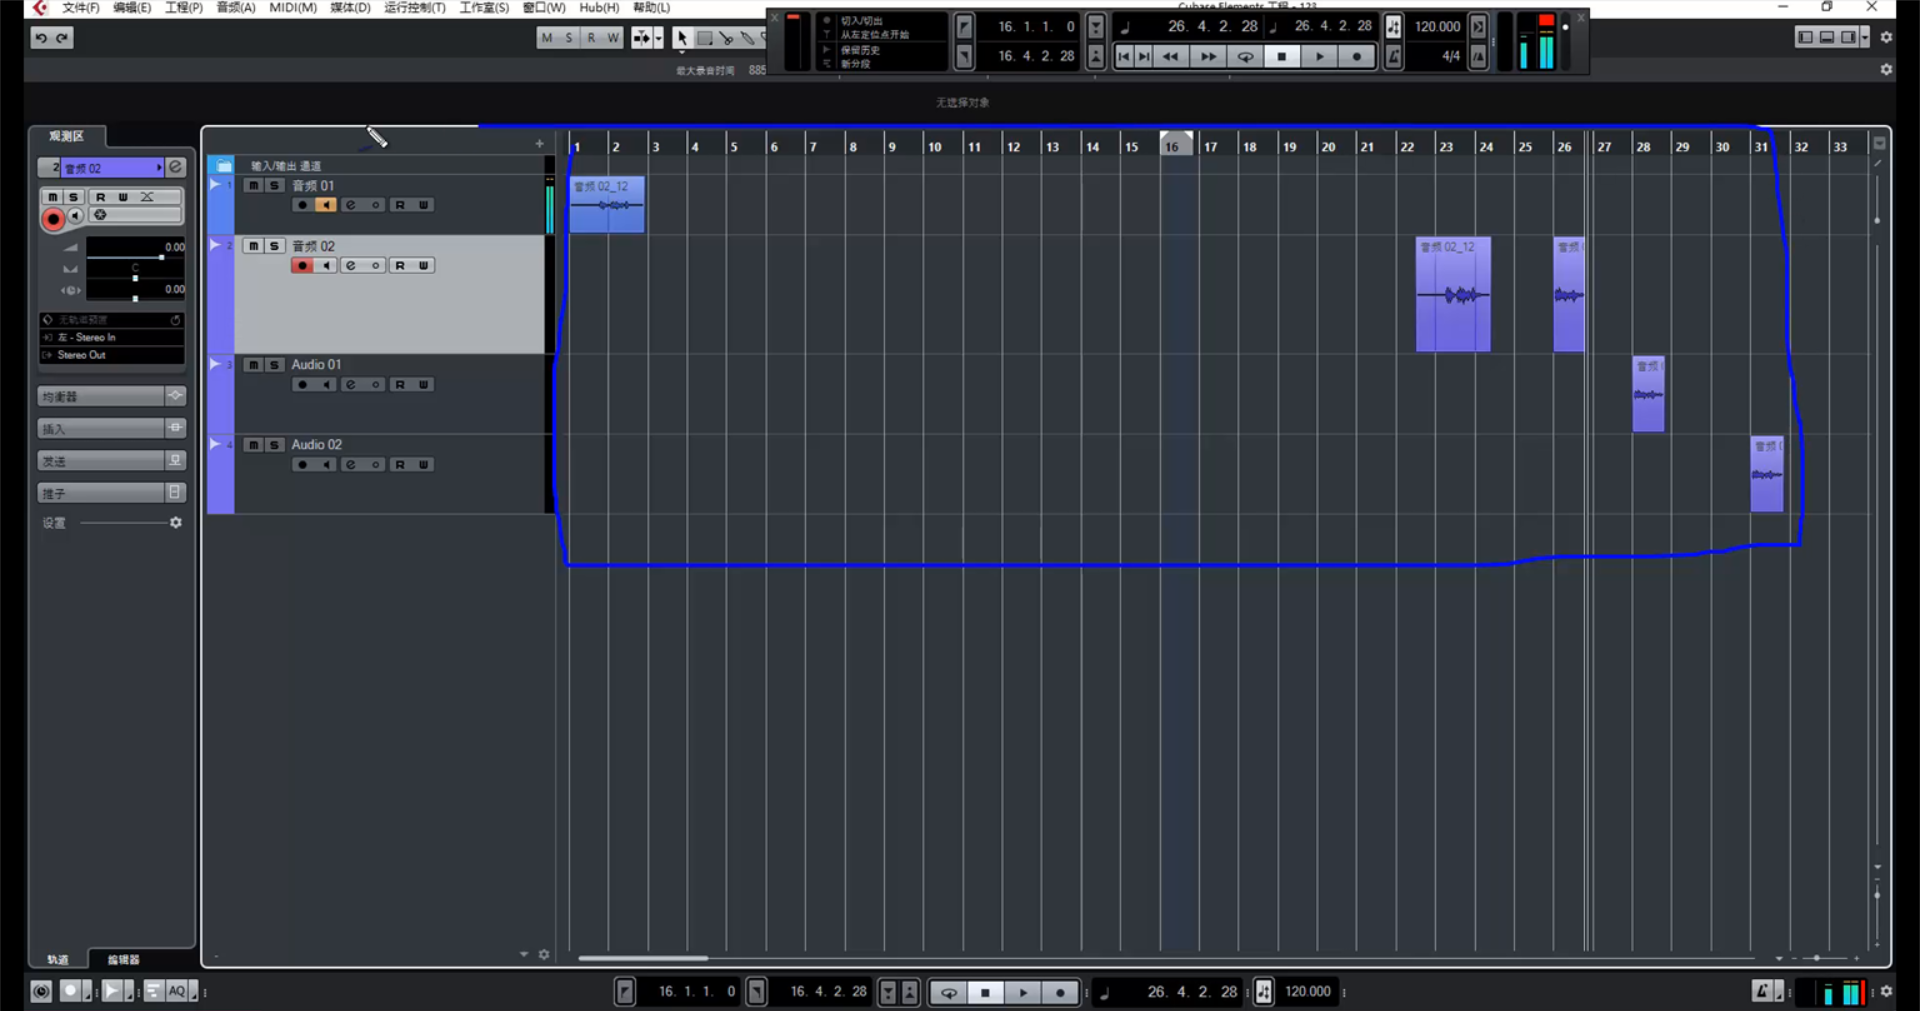Toggle record enable on track 音频 02
Viewport: 1920px width, 1011px height.
point(302,265)
